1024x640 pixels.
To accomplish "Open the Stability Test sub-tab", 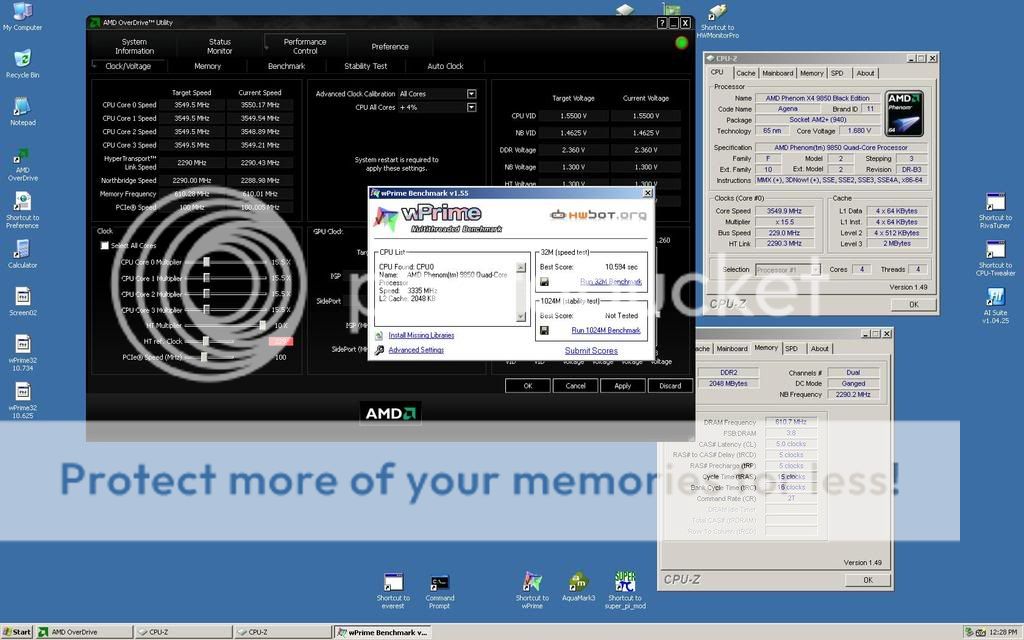I will [x=366, y=66].
